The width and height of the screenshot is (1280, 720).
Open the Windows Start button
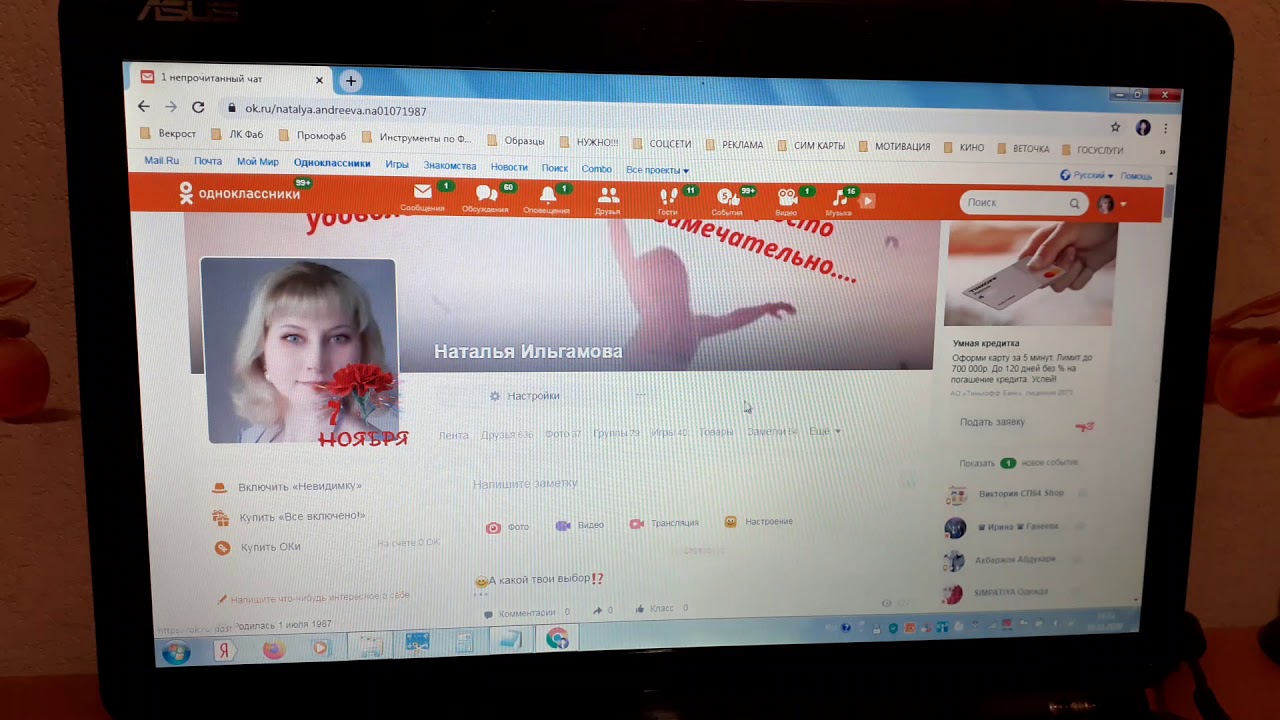coord(176,653)
